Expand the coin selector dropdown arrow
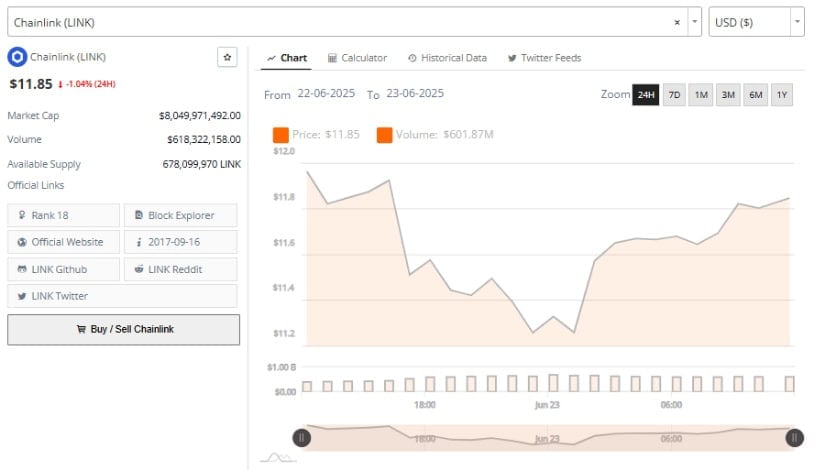Viewport: 825px width, 470px height. (x=695, y=22)
